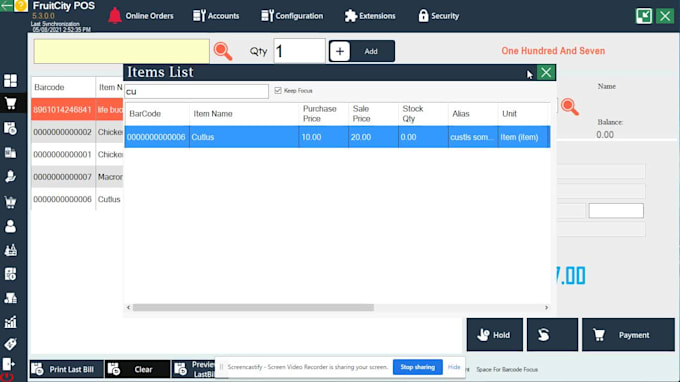
Task: Select the Cutlus row in Items List
Action: click(337, 137)
